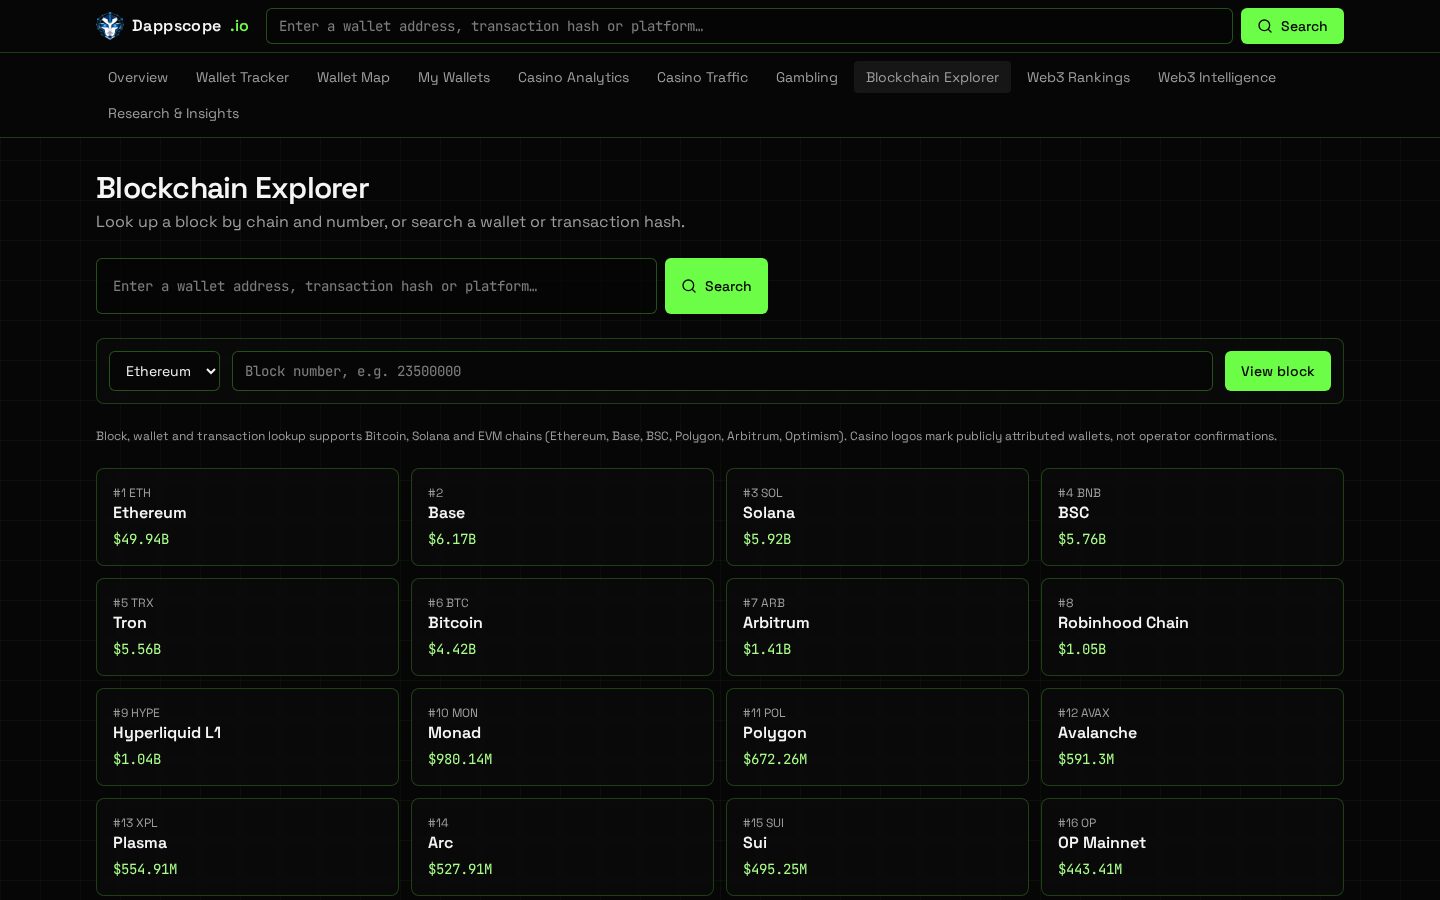Select the Solana chain card
This screenshot has height=900, width=1440.
(x=877, y=517)
